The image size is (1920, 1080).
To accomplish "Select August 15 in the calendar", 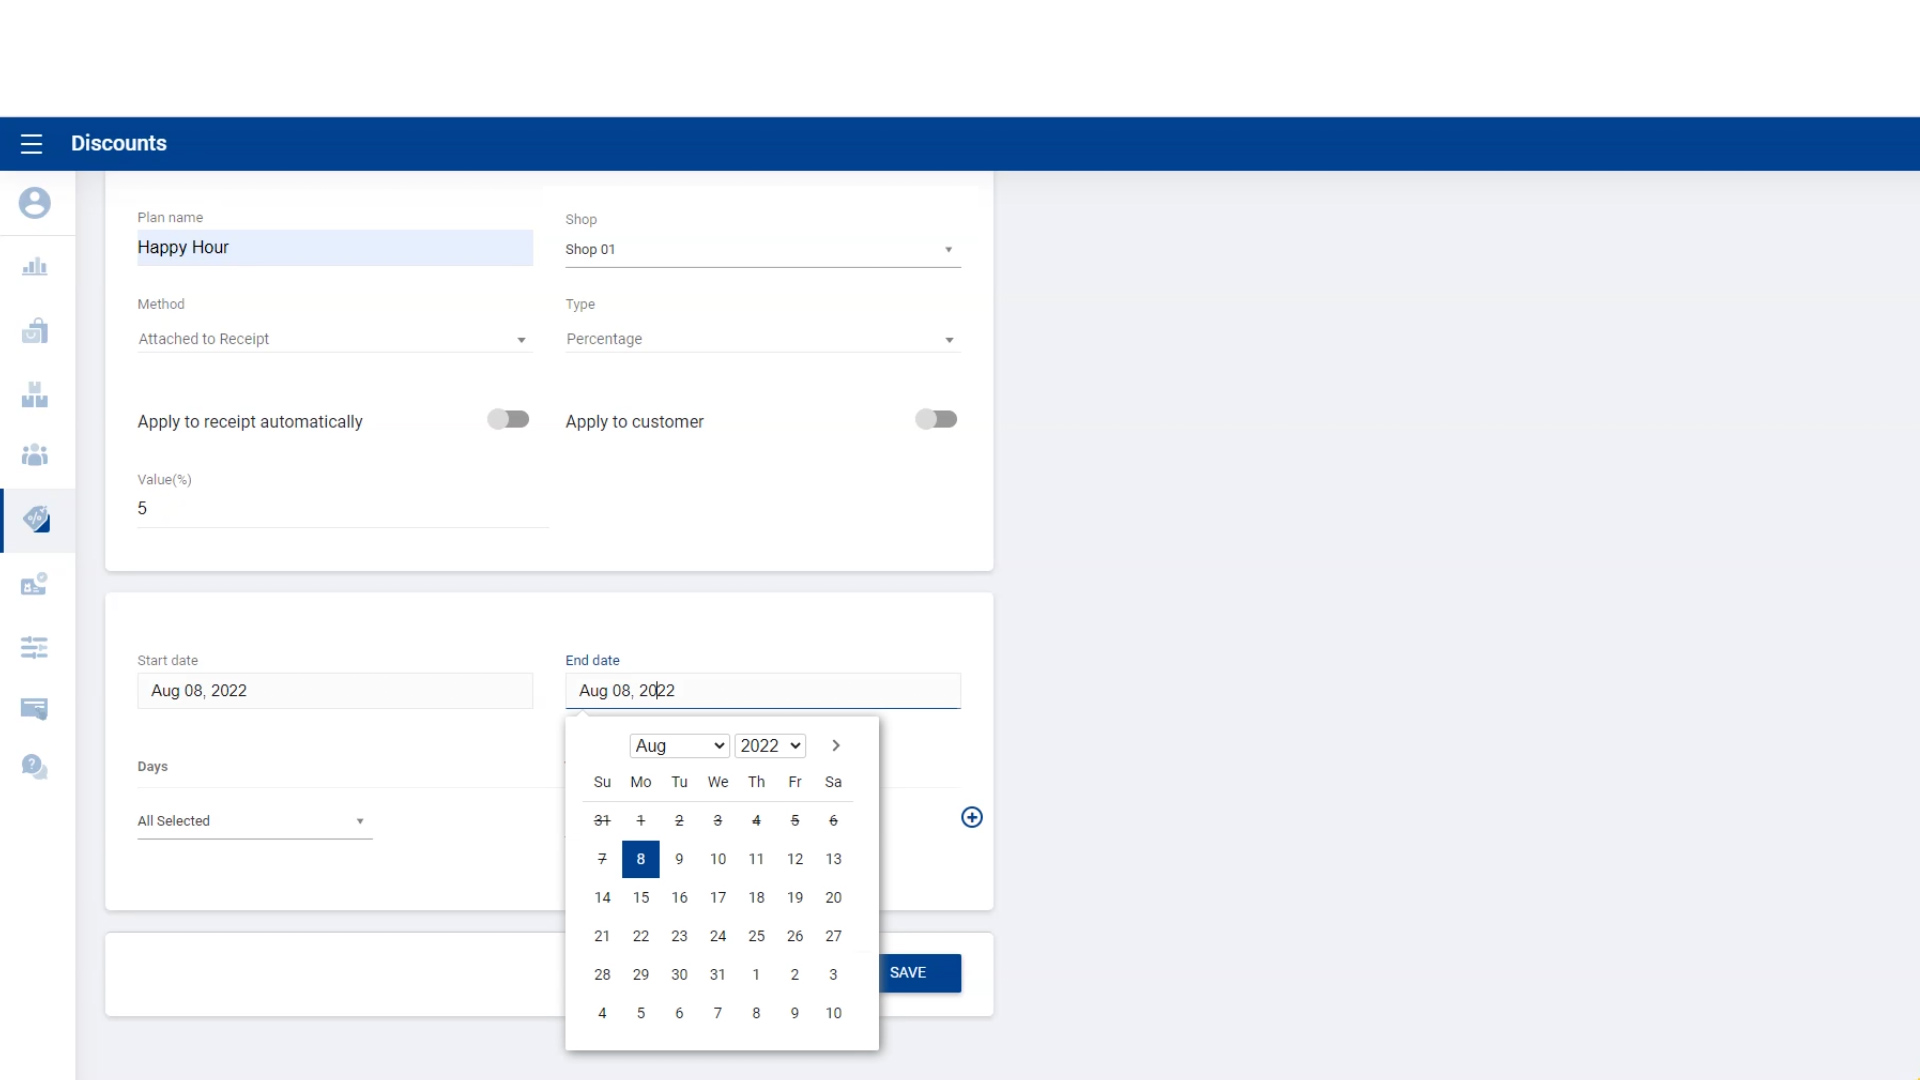I will point(641,898).
